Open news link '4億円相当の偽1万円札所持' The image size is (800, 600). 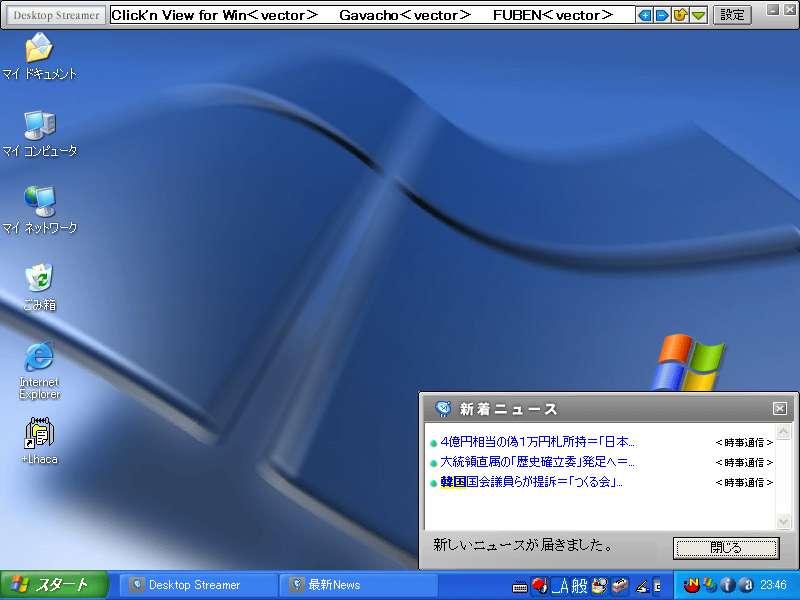tap(537, 442)
